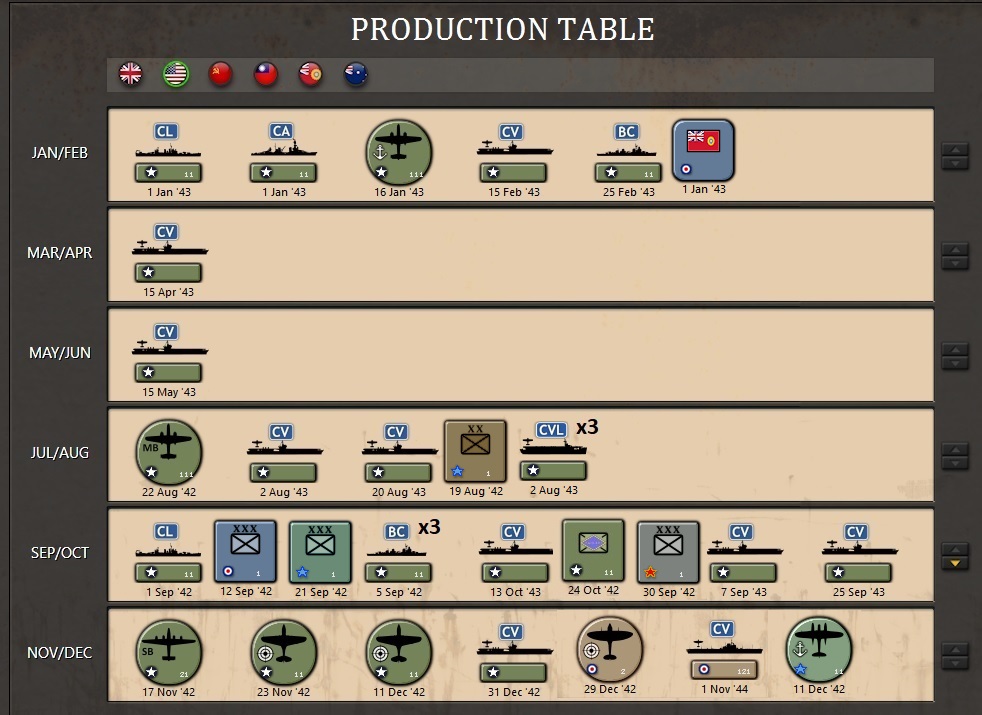Toggle the selected American flag icon
The width and height of the screenshot is (982, 715).
pos(175,73)
